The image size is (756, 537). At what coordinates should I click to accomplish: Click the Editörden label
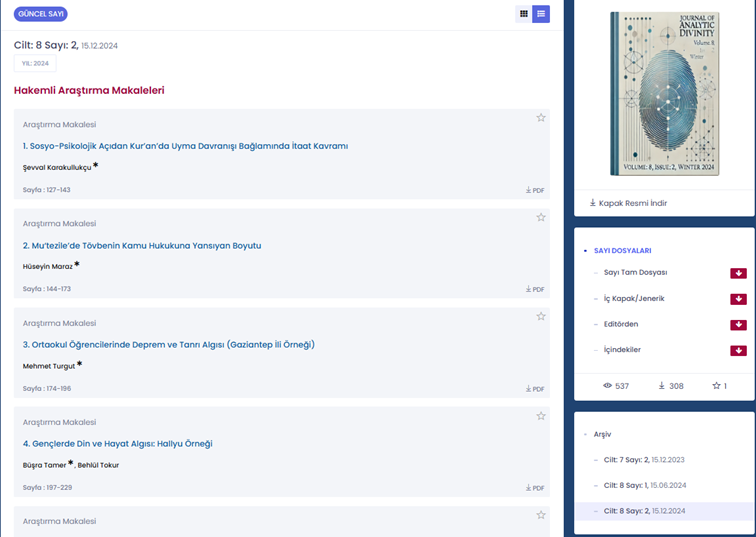621,324
